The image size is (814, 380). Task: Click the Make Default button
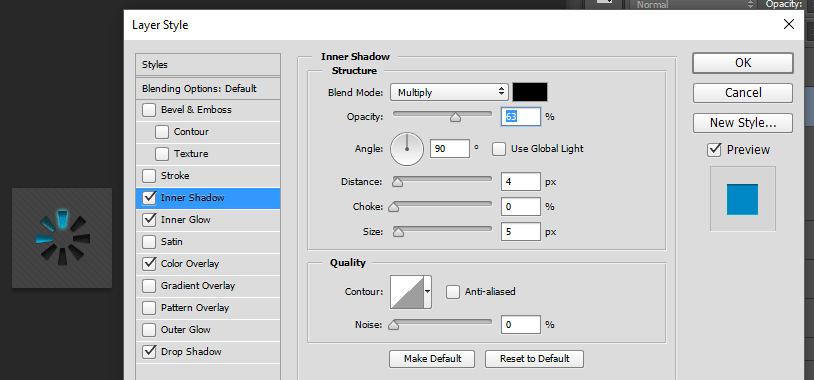[432, 359]
